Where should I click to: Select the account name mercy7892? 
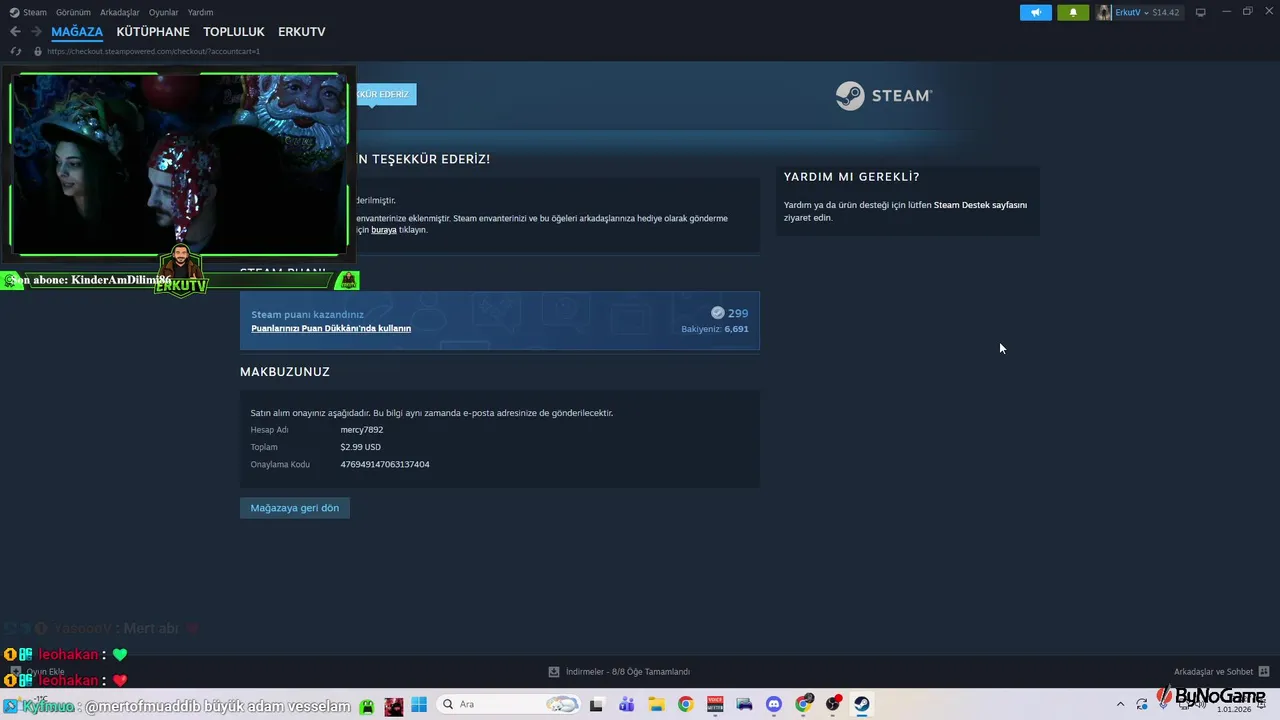(x=362, y=430)
